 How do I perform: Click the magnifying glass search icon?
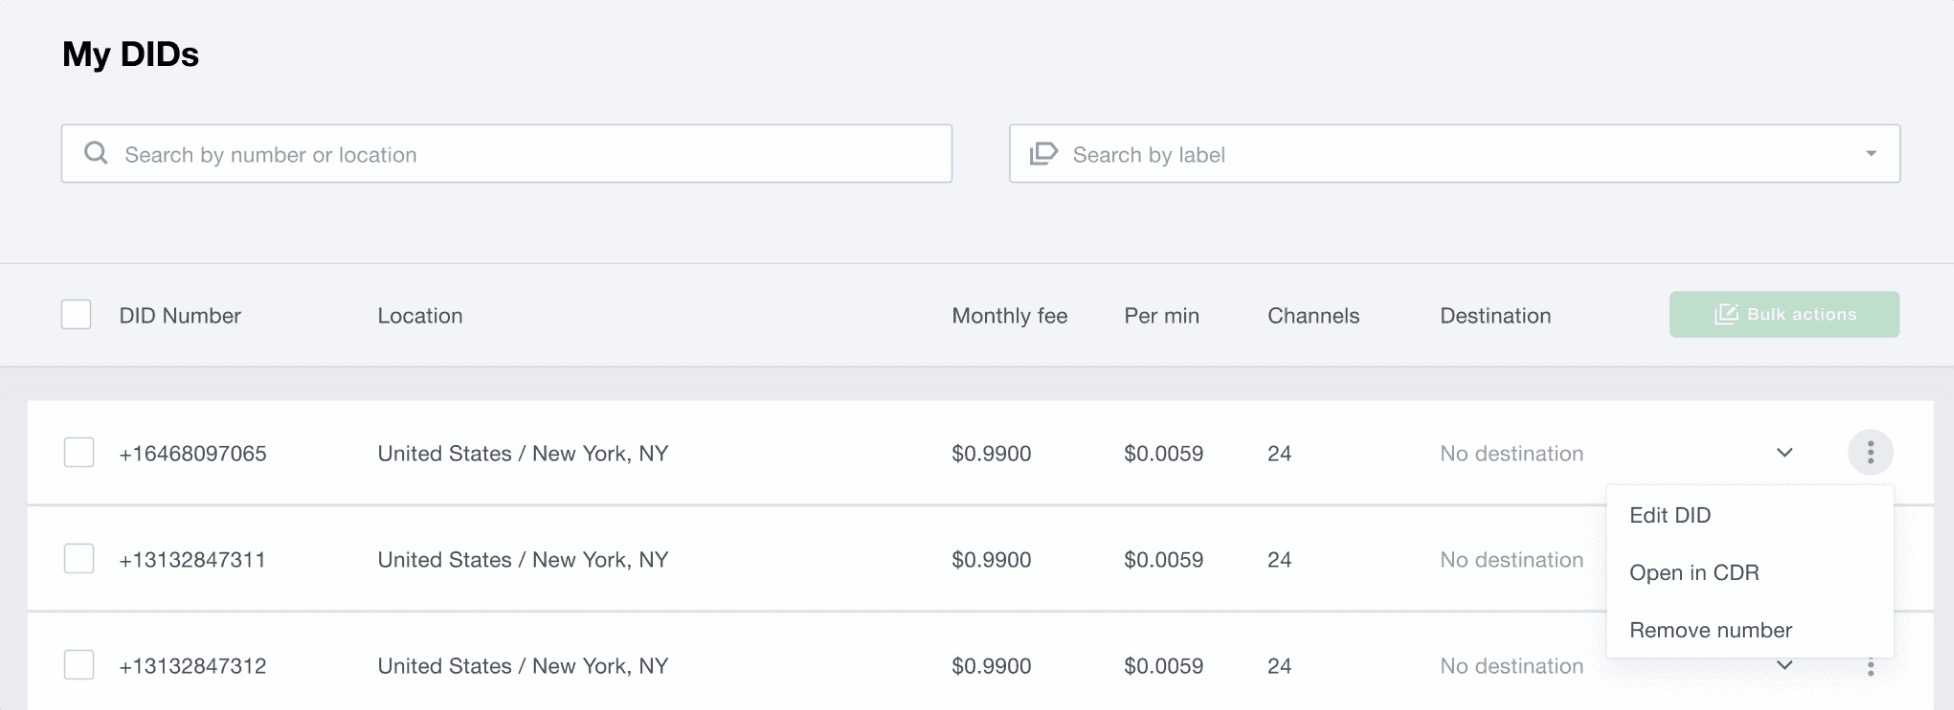[x=96, y=153]
